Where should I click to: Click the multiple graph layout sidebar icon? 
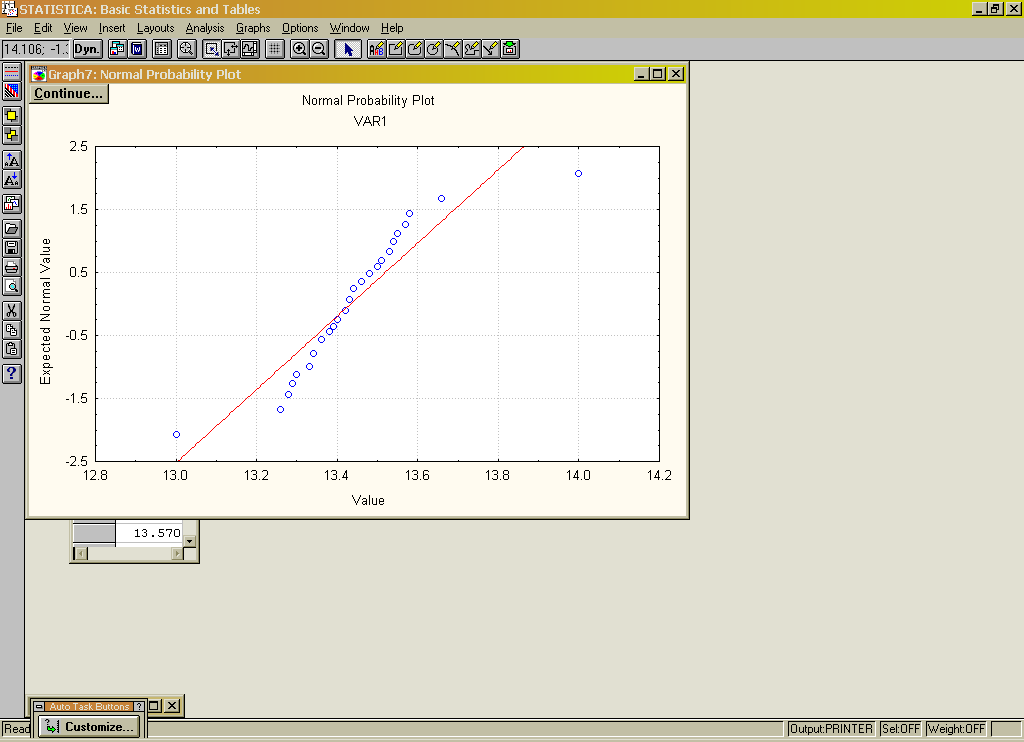12,204
